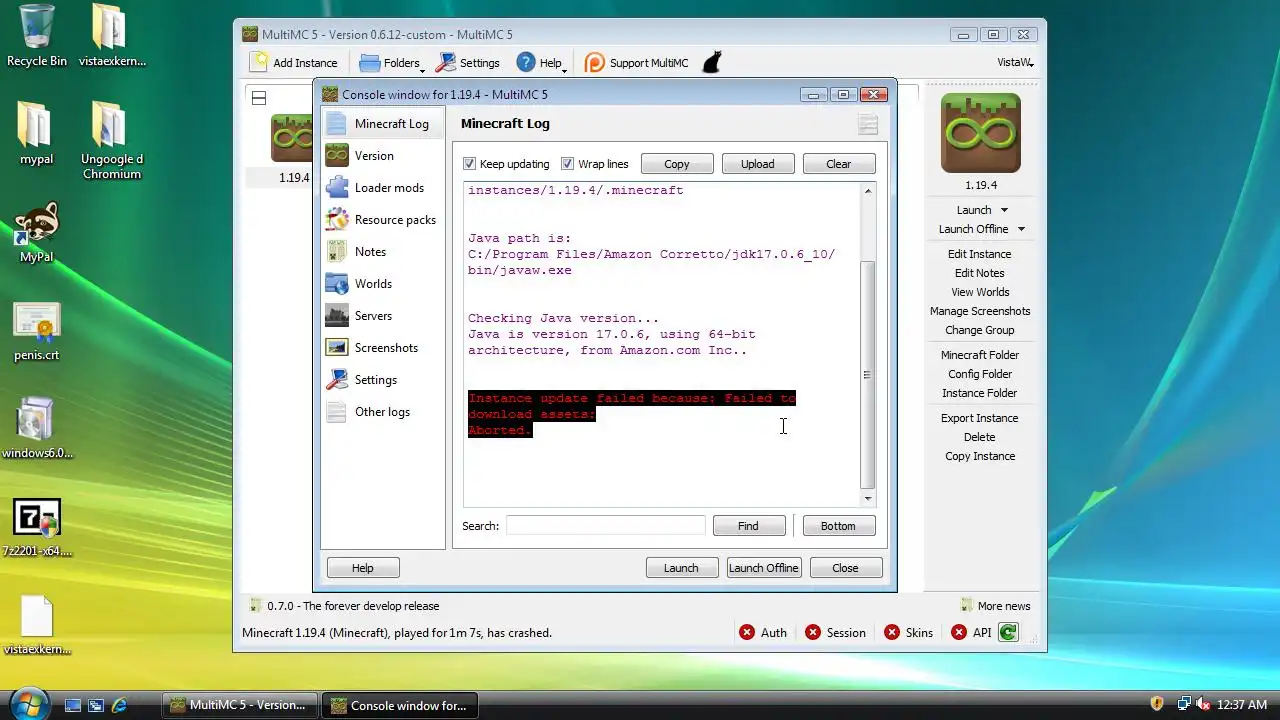Click the log Search input field

click(605, 526)
